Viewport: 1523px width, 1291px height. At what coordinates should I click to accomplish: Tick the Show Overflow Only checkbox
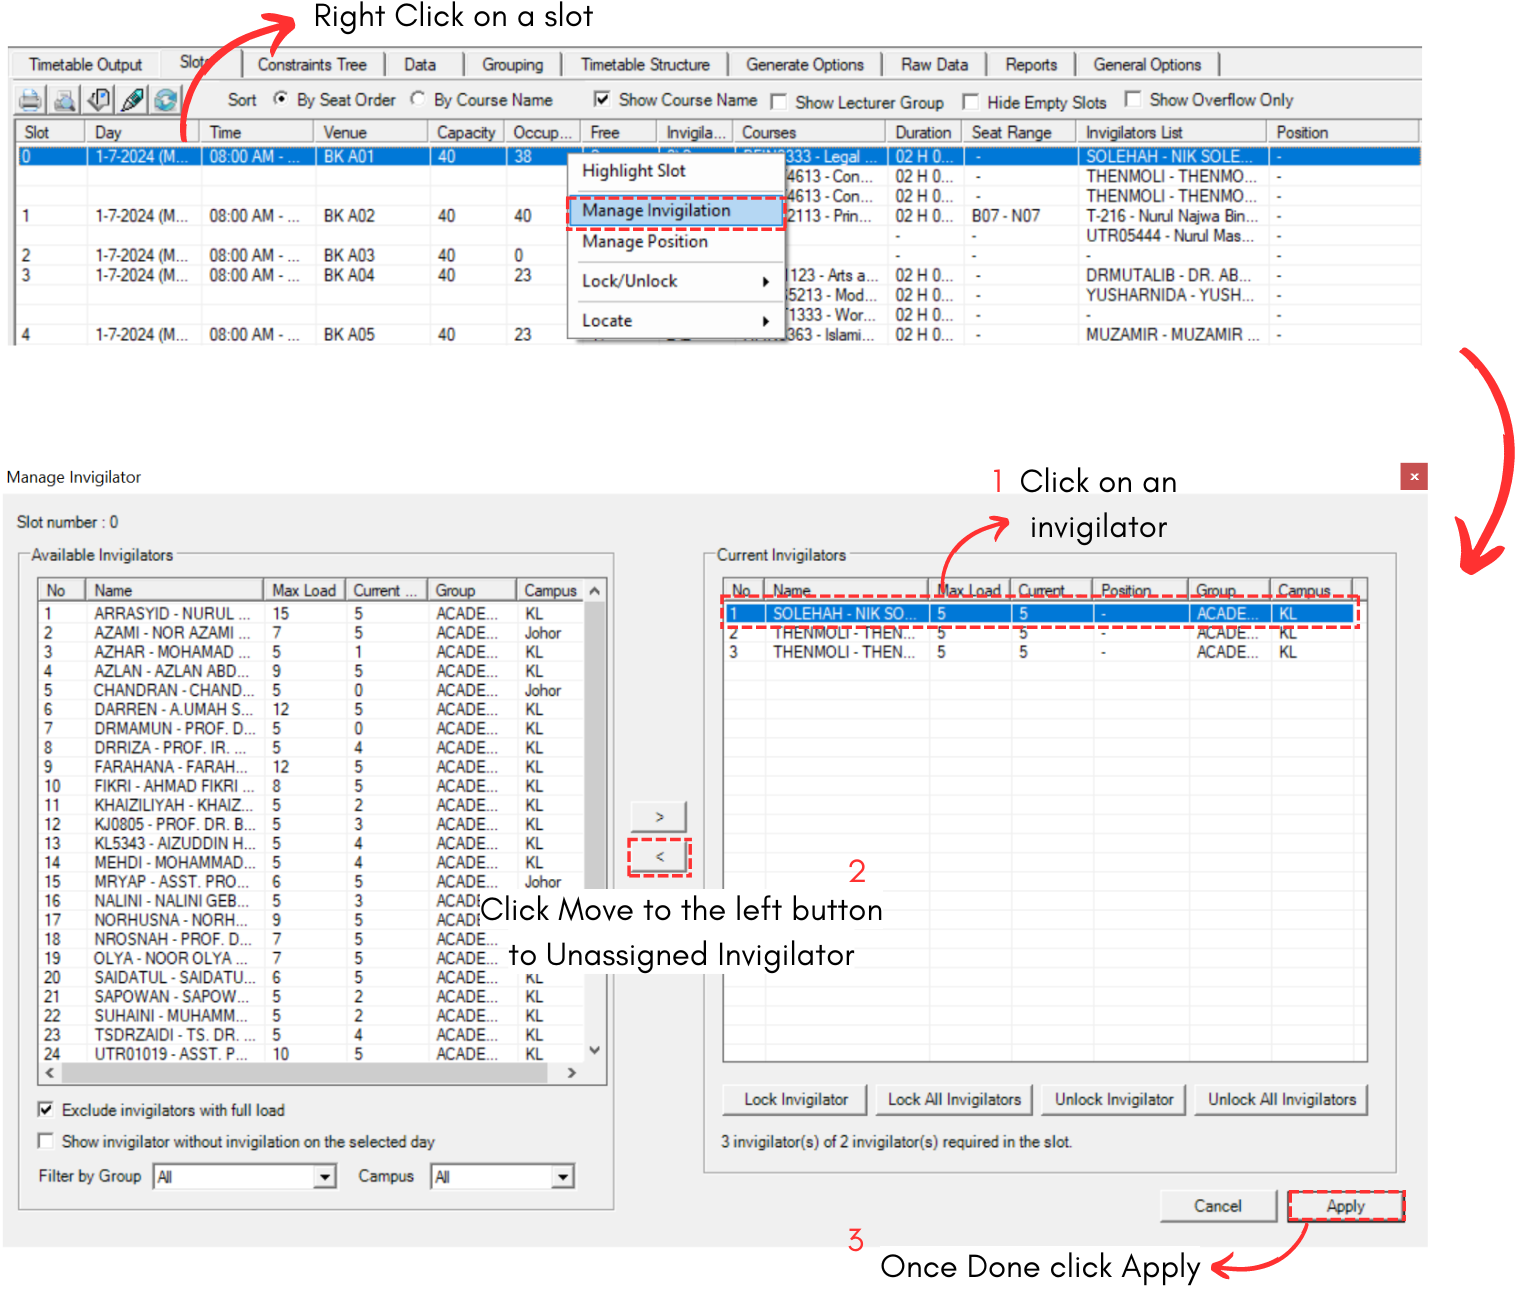(x=1133, y=99)
